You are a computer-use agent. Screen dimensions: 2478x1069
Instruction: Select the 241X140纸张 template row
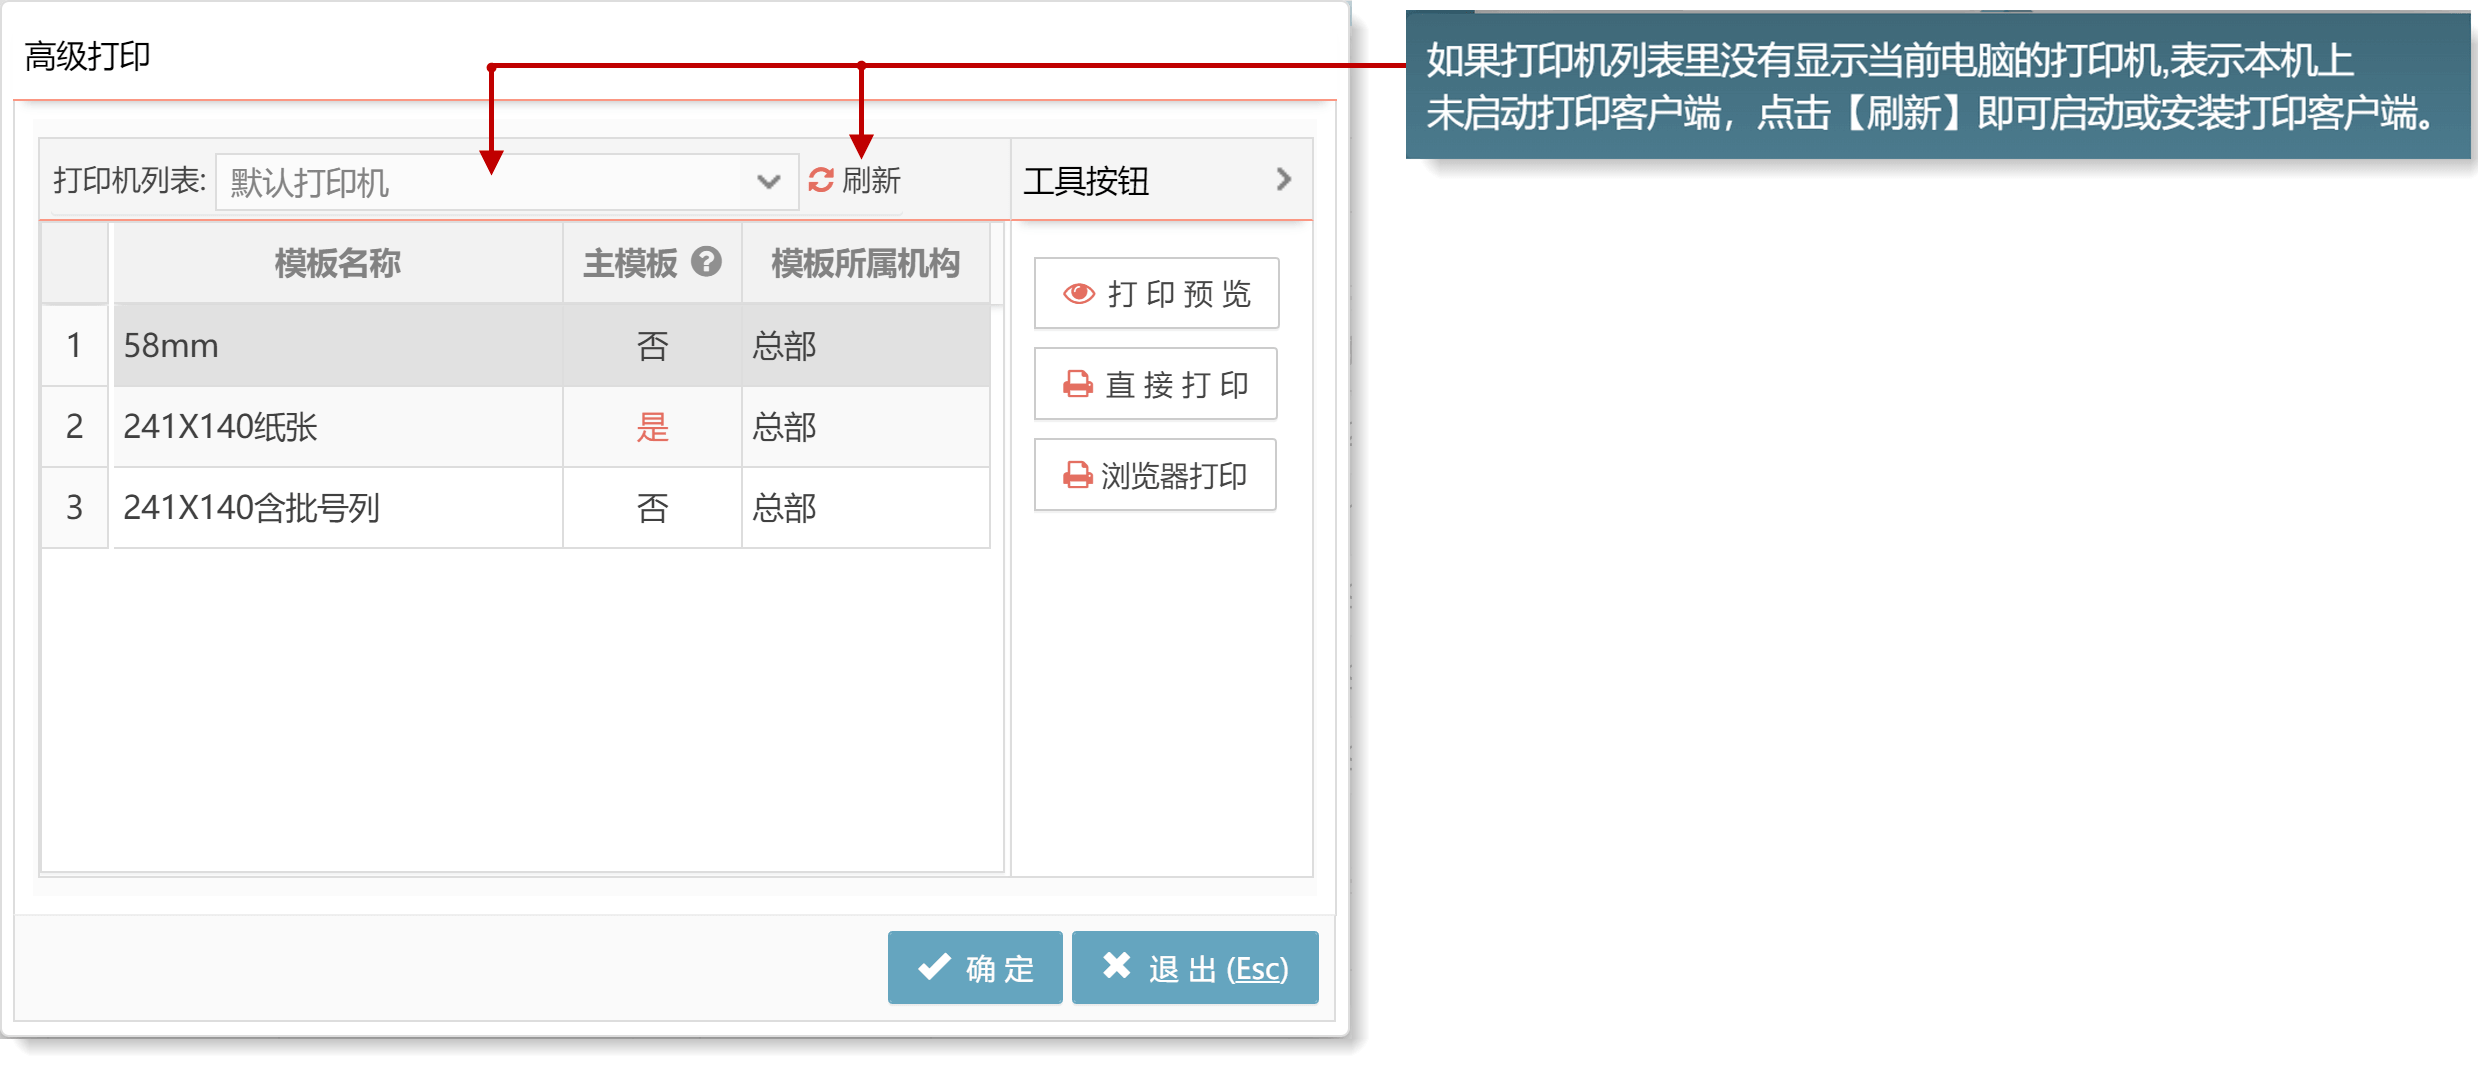pyautogui.click(x=338, y=427)
